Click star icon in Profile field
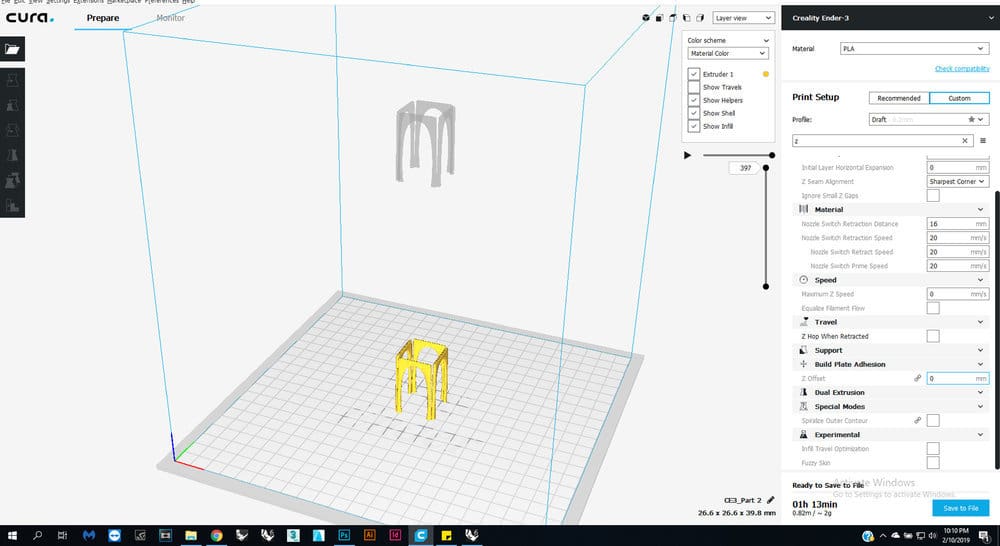 click(971, 119)
